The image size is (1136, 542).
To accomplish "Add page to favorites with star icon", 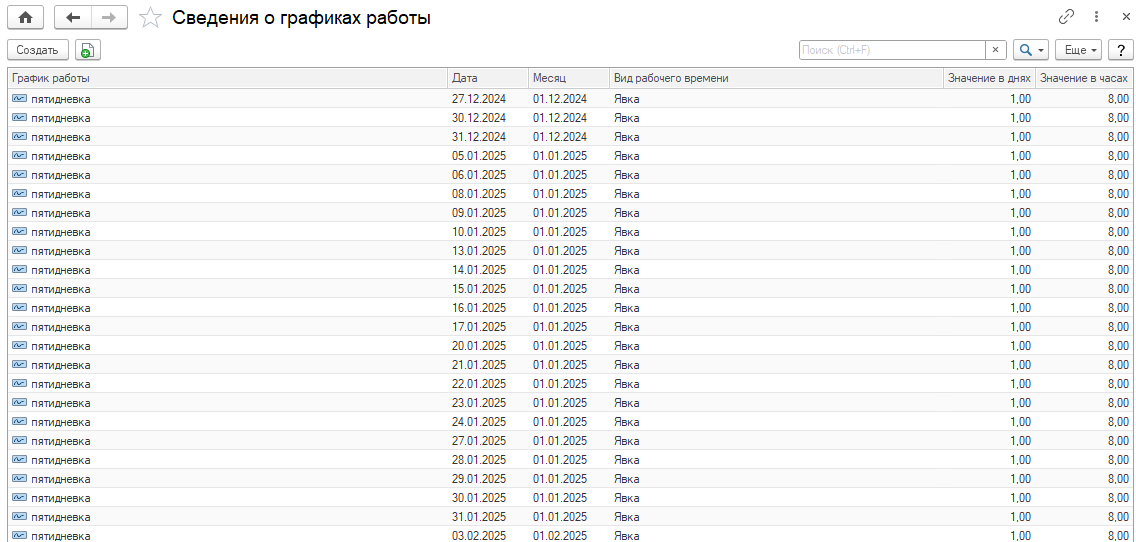I will click(151, 18).
